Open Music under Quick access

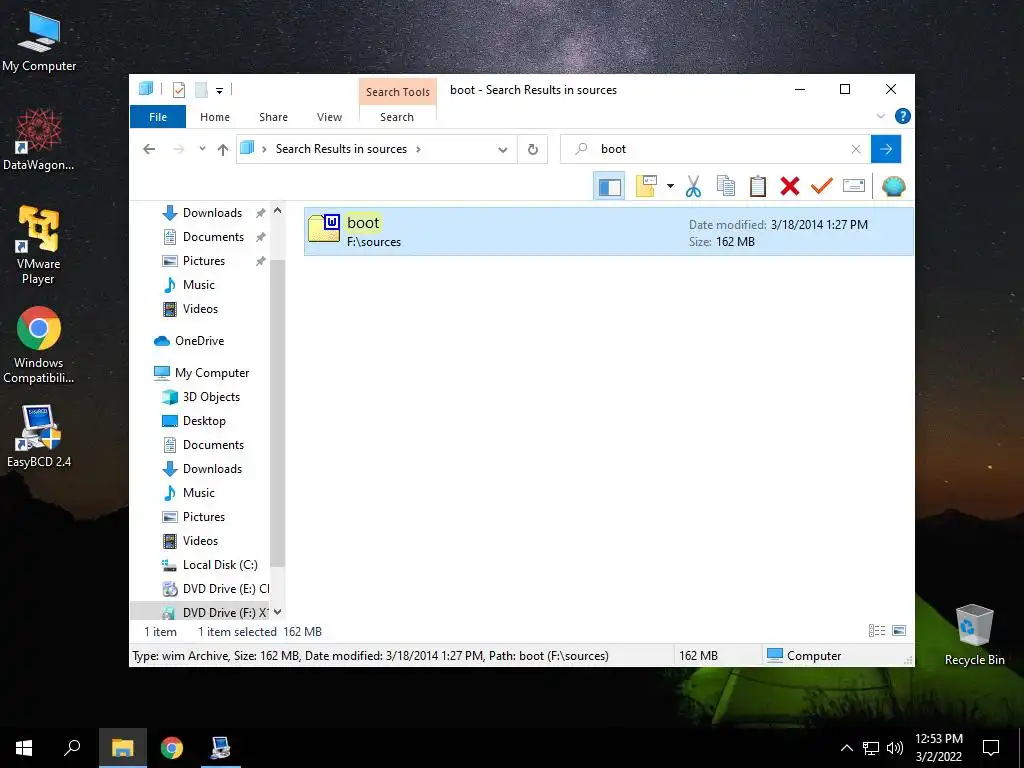(199, 285)
